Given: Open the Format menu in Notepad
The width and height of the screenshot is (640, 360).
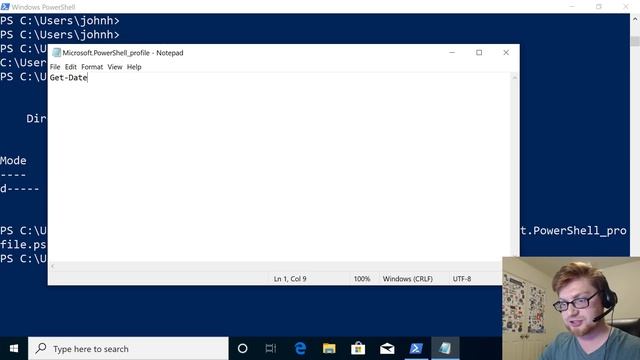Looking at the screenshot, I should coord(92,67).
